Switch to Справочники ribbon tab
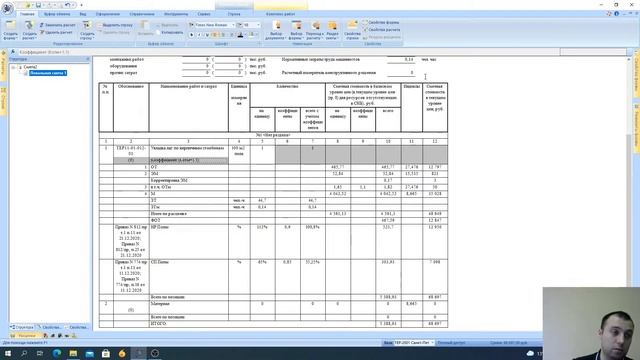The width and height of the screenshot is (640, 360). 142,14
